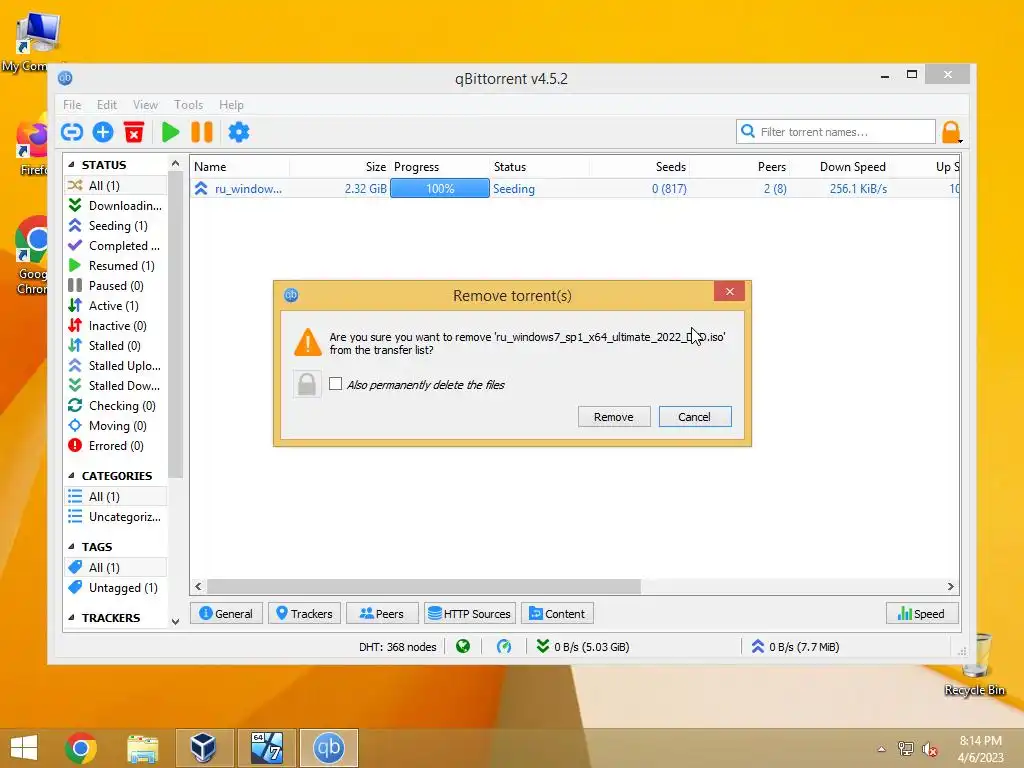
Task: Select the Downloading status filter
Action: click(116, 206)
